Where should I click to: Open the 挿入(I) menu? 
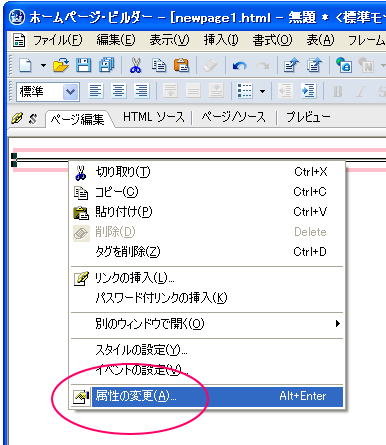pyautogui.click(x=221, y=40)
